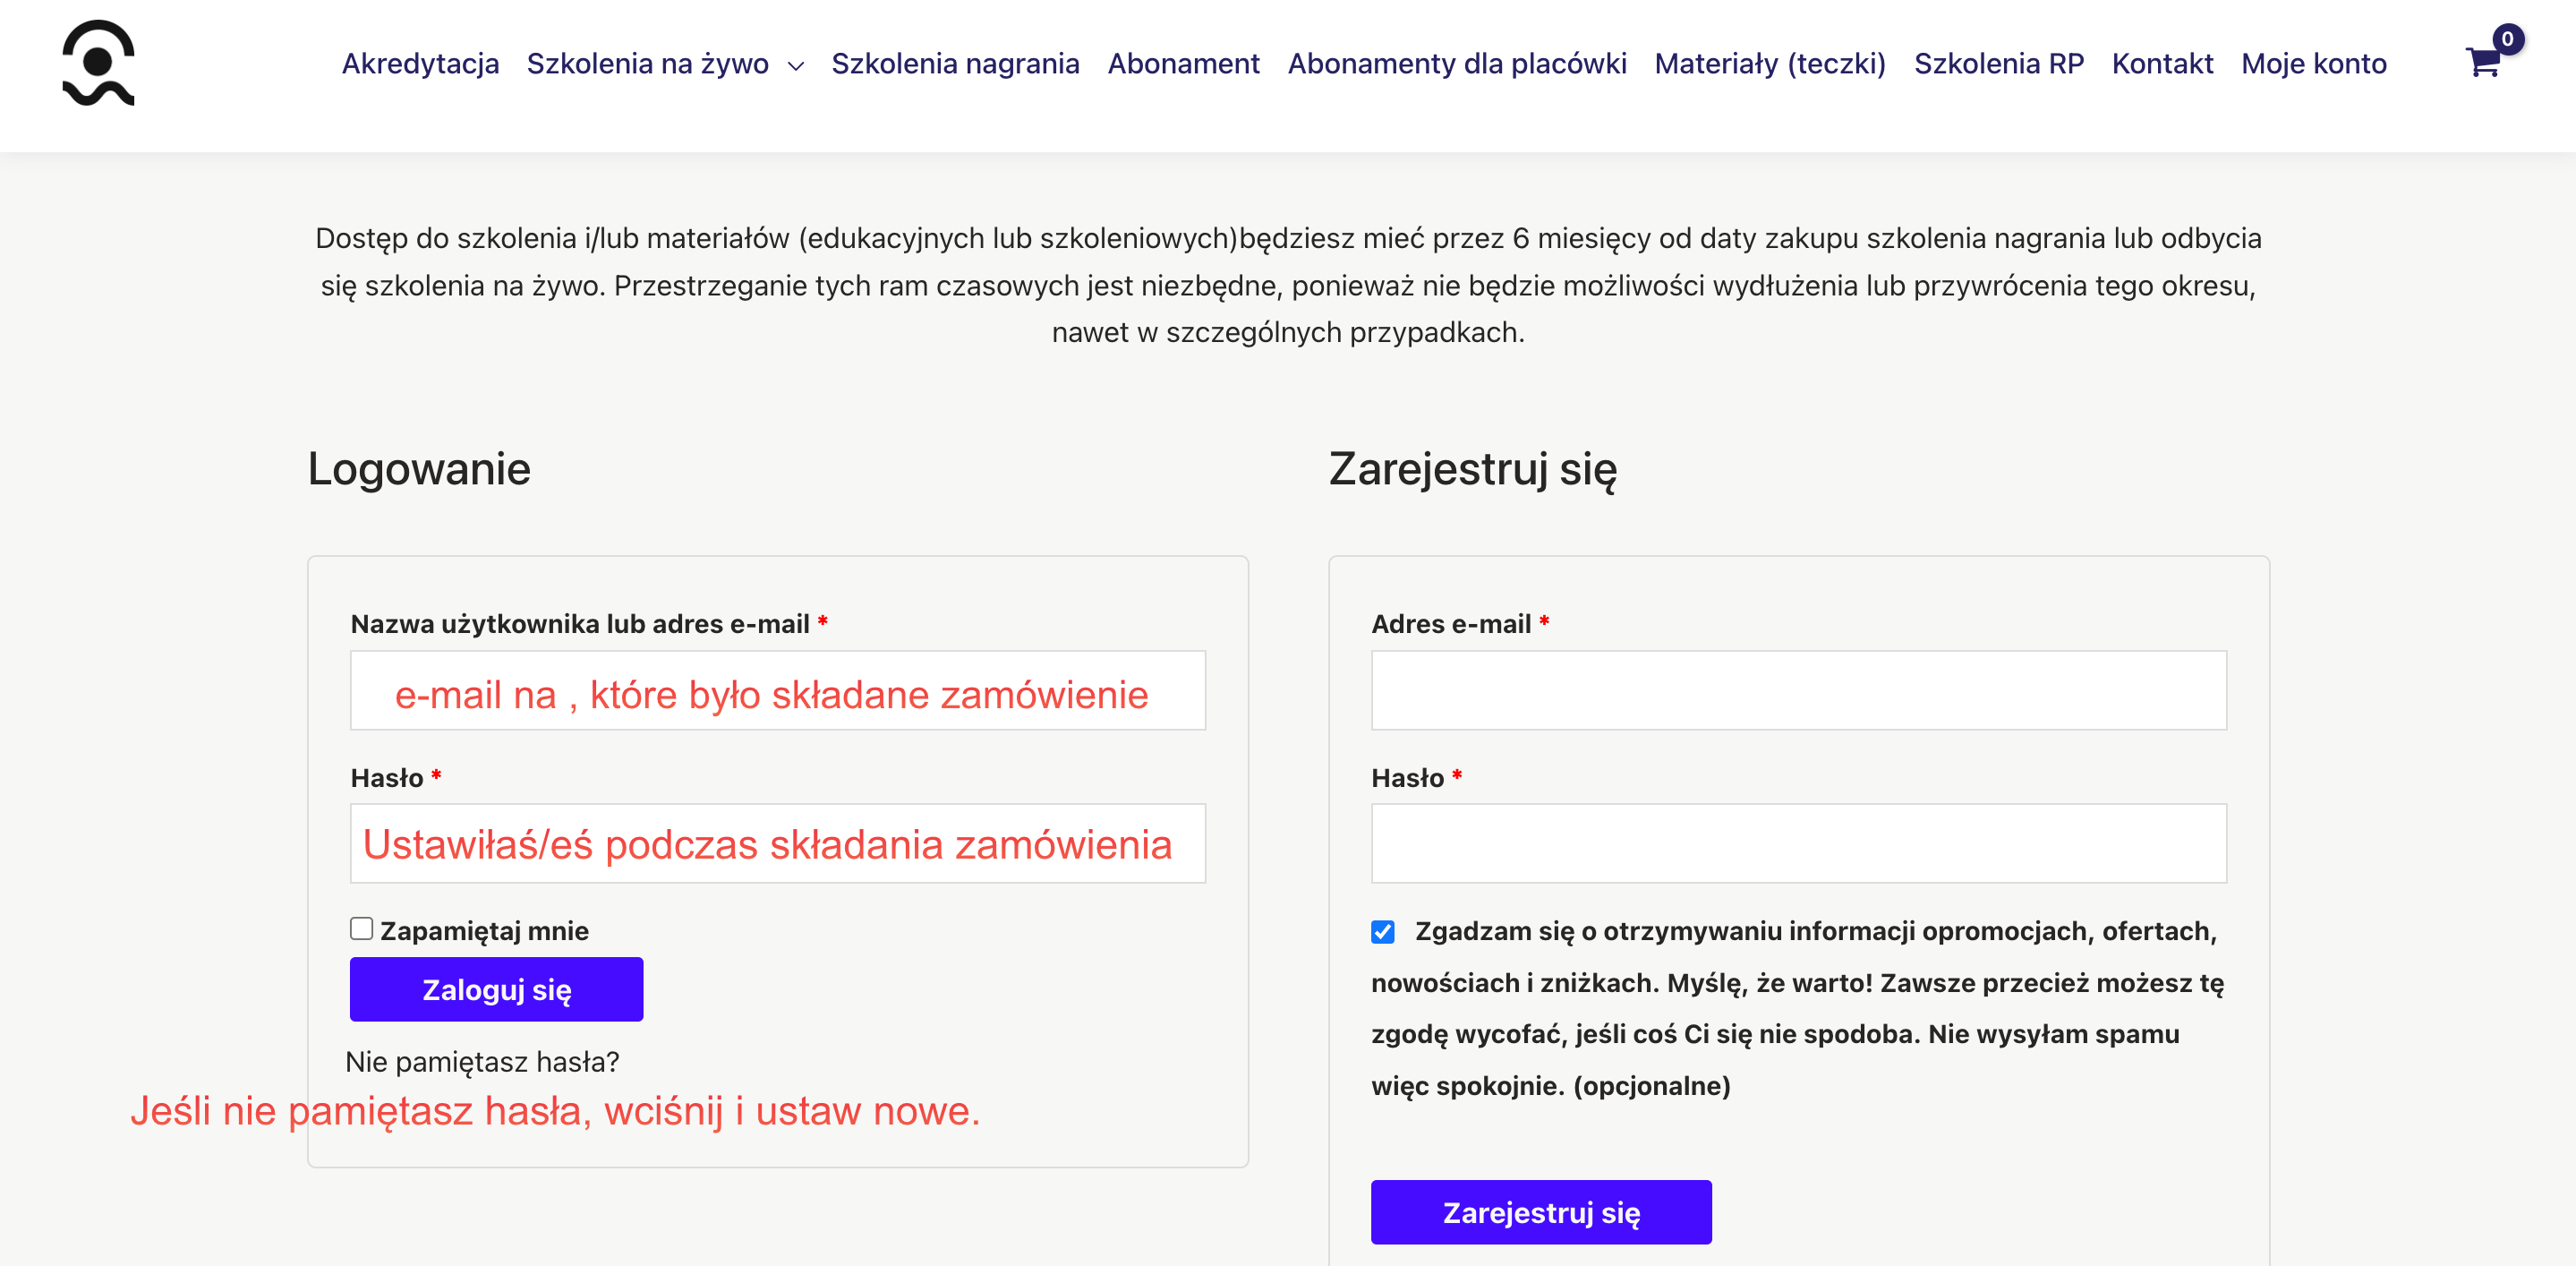The width and height of the screenshot is (2576, 1266).
Task: Open Szkolenia na żywo menu item
Action: tap(647, 64)
